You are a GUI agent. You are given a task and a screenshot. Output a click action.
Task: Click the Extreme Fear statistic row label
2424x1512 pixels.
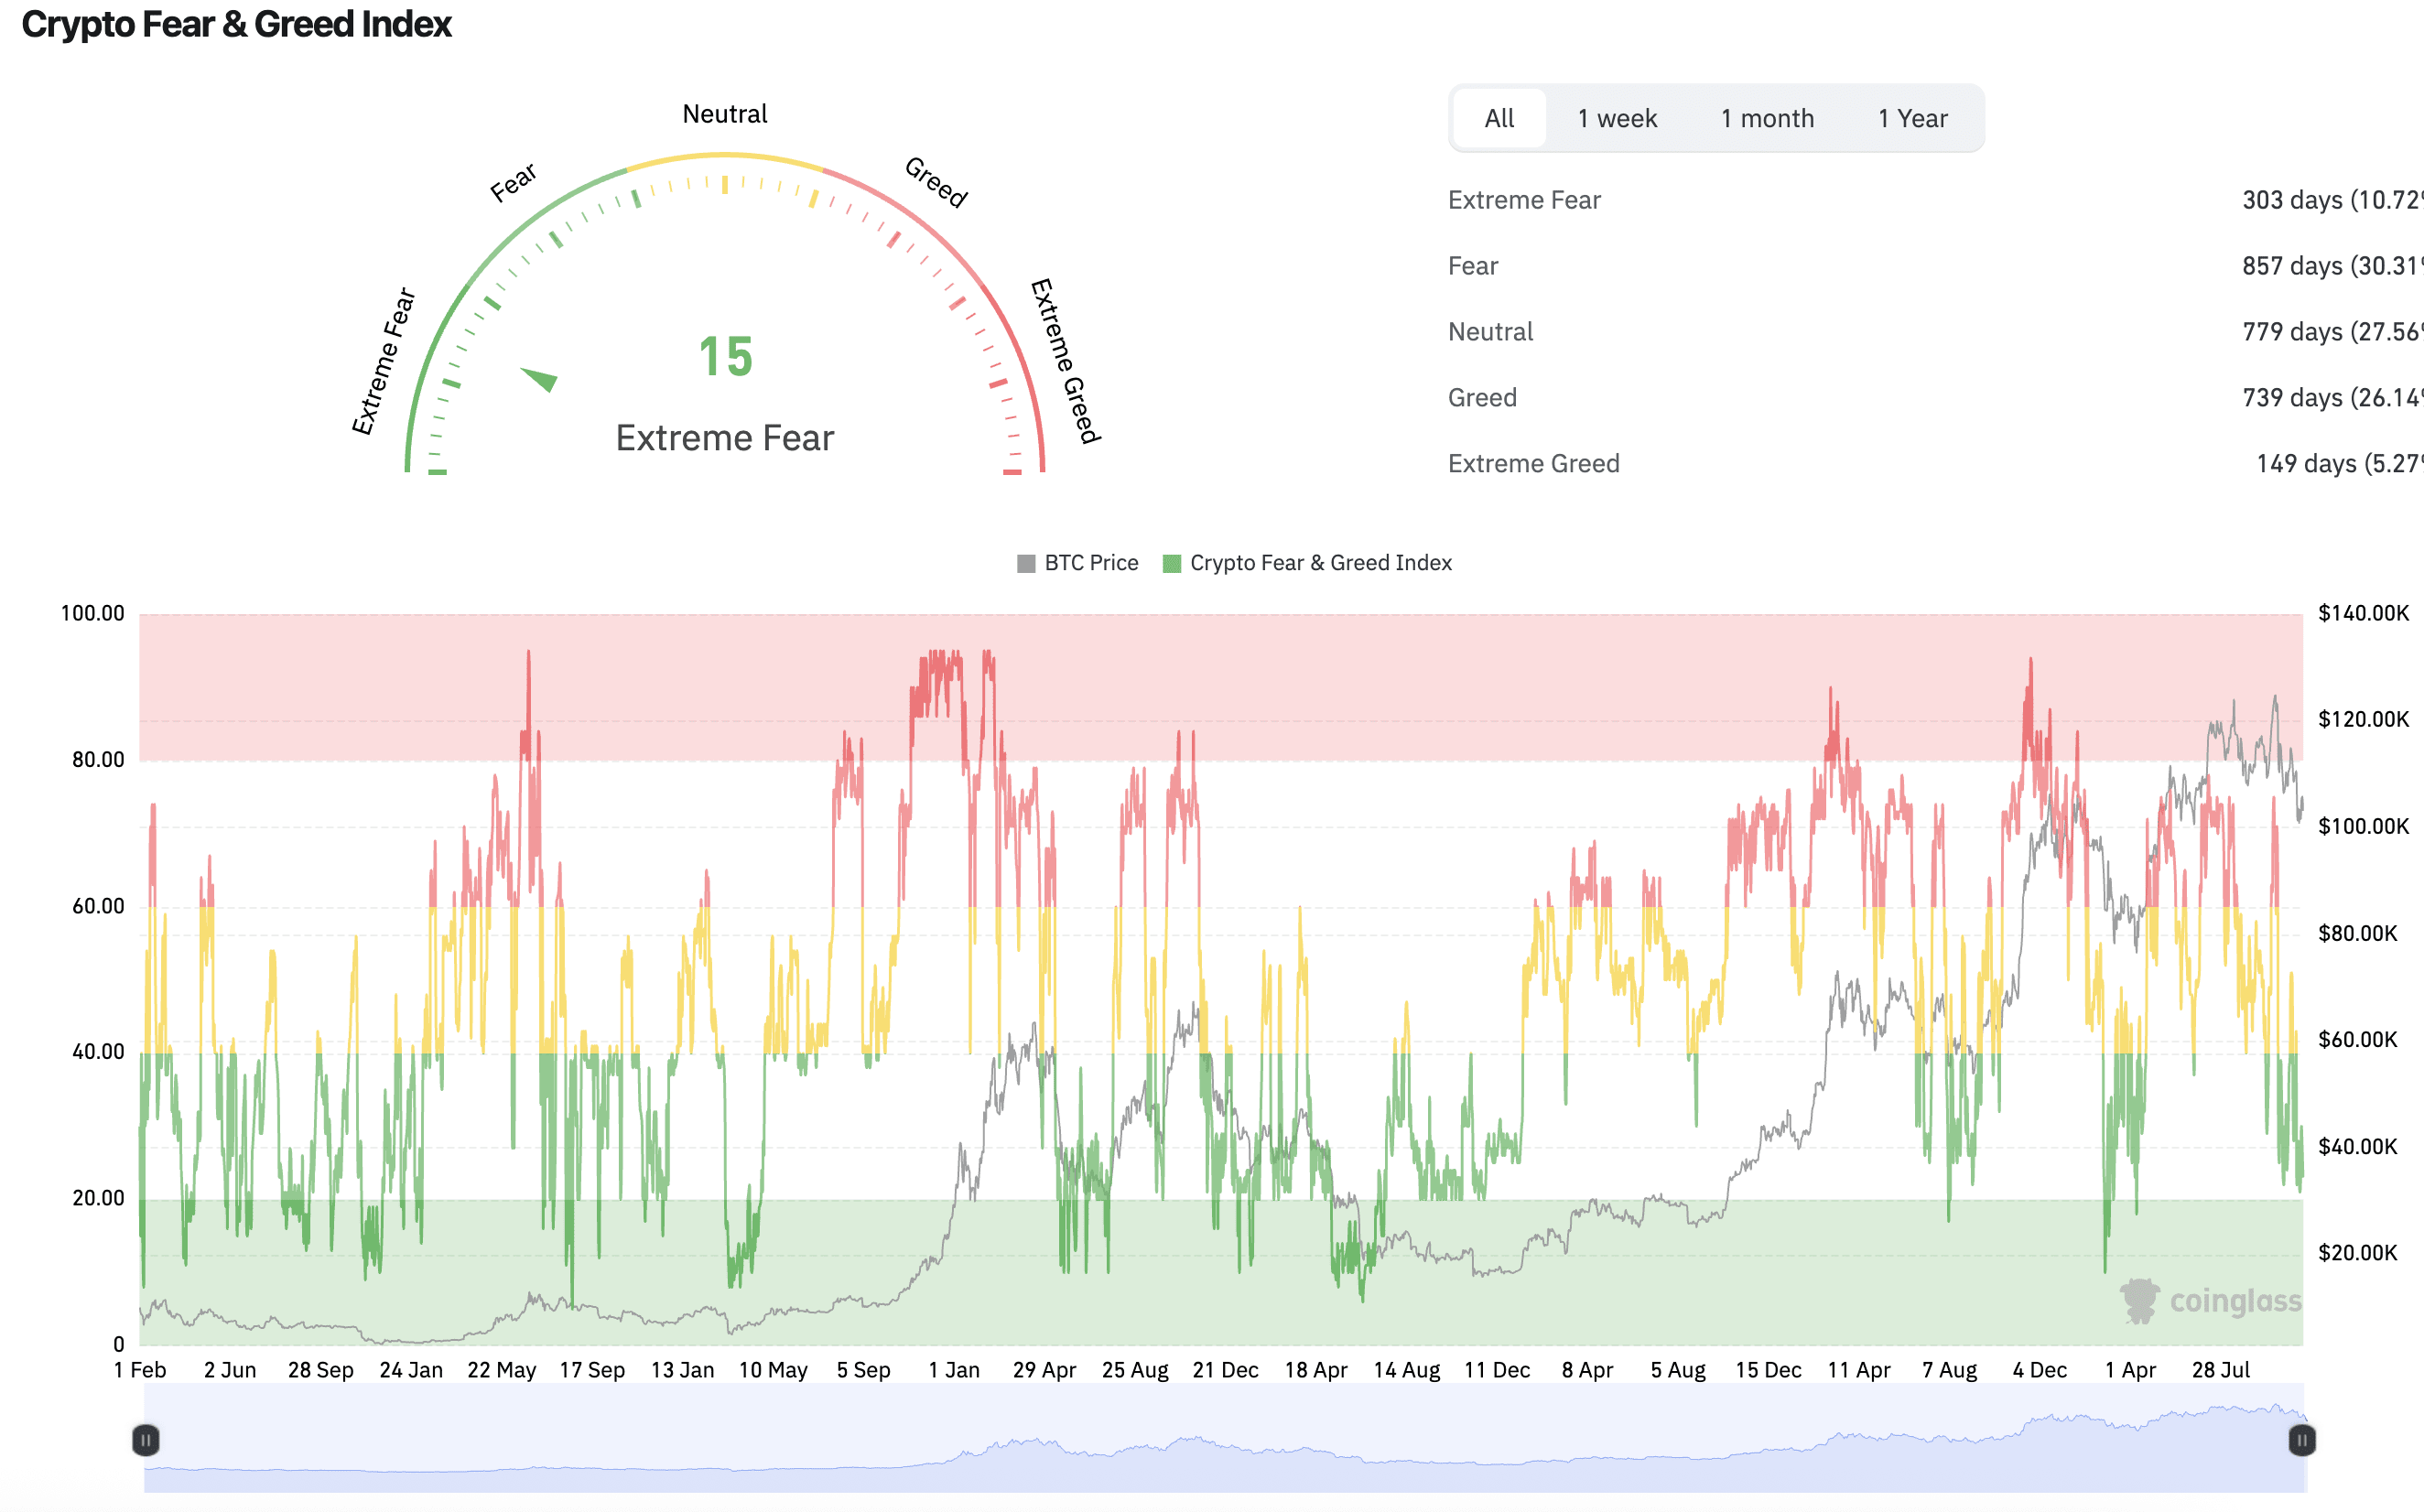pyautogui.click(x=1523, y=200)
